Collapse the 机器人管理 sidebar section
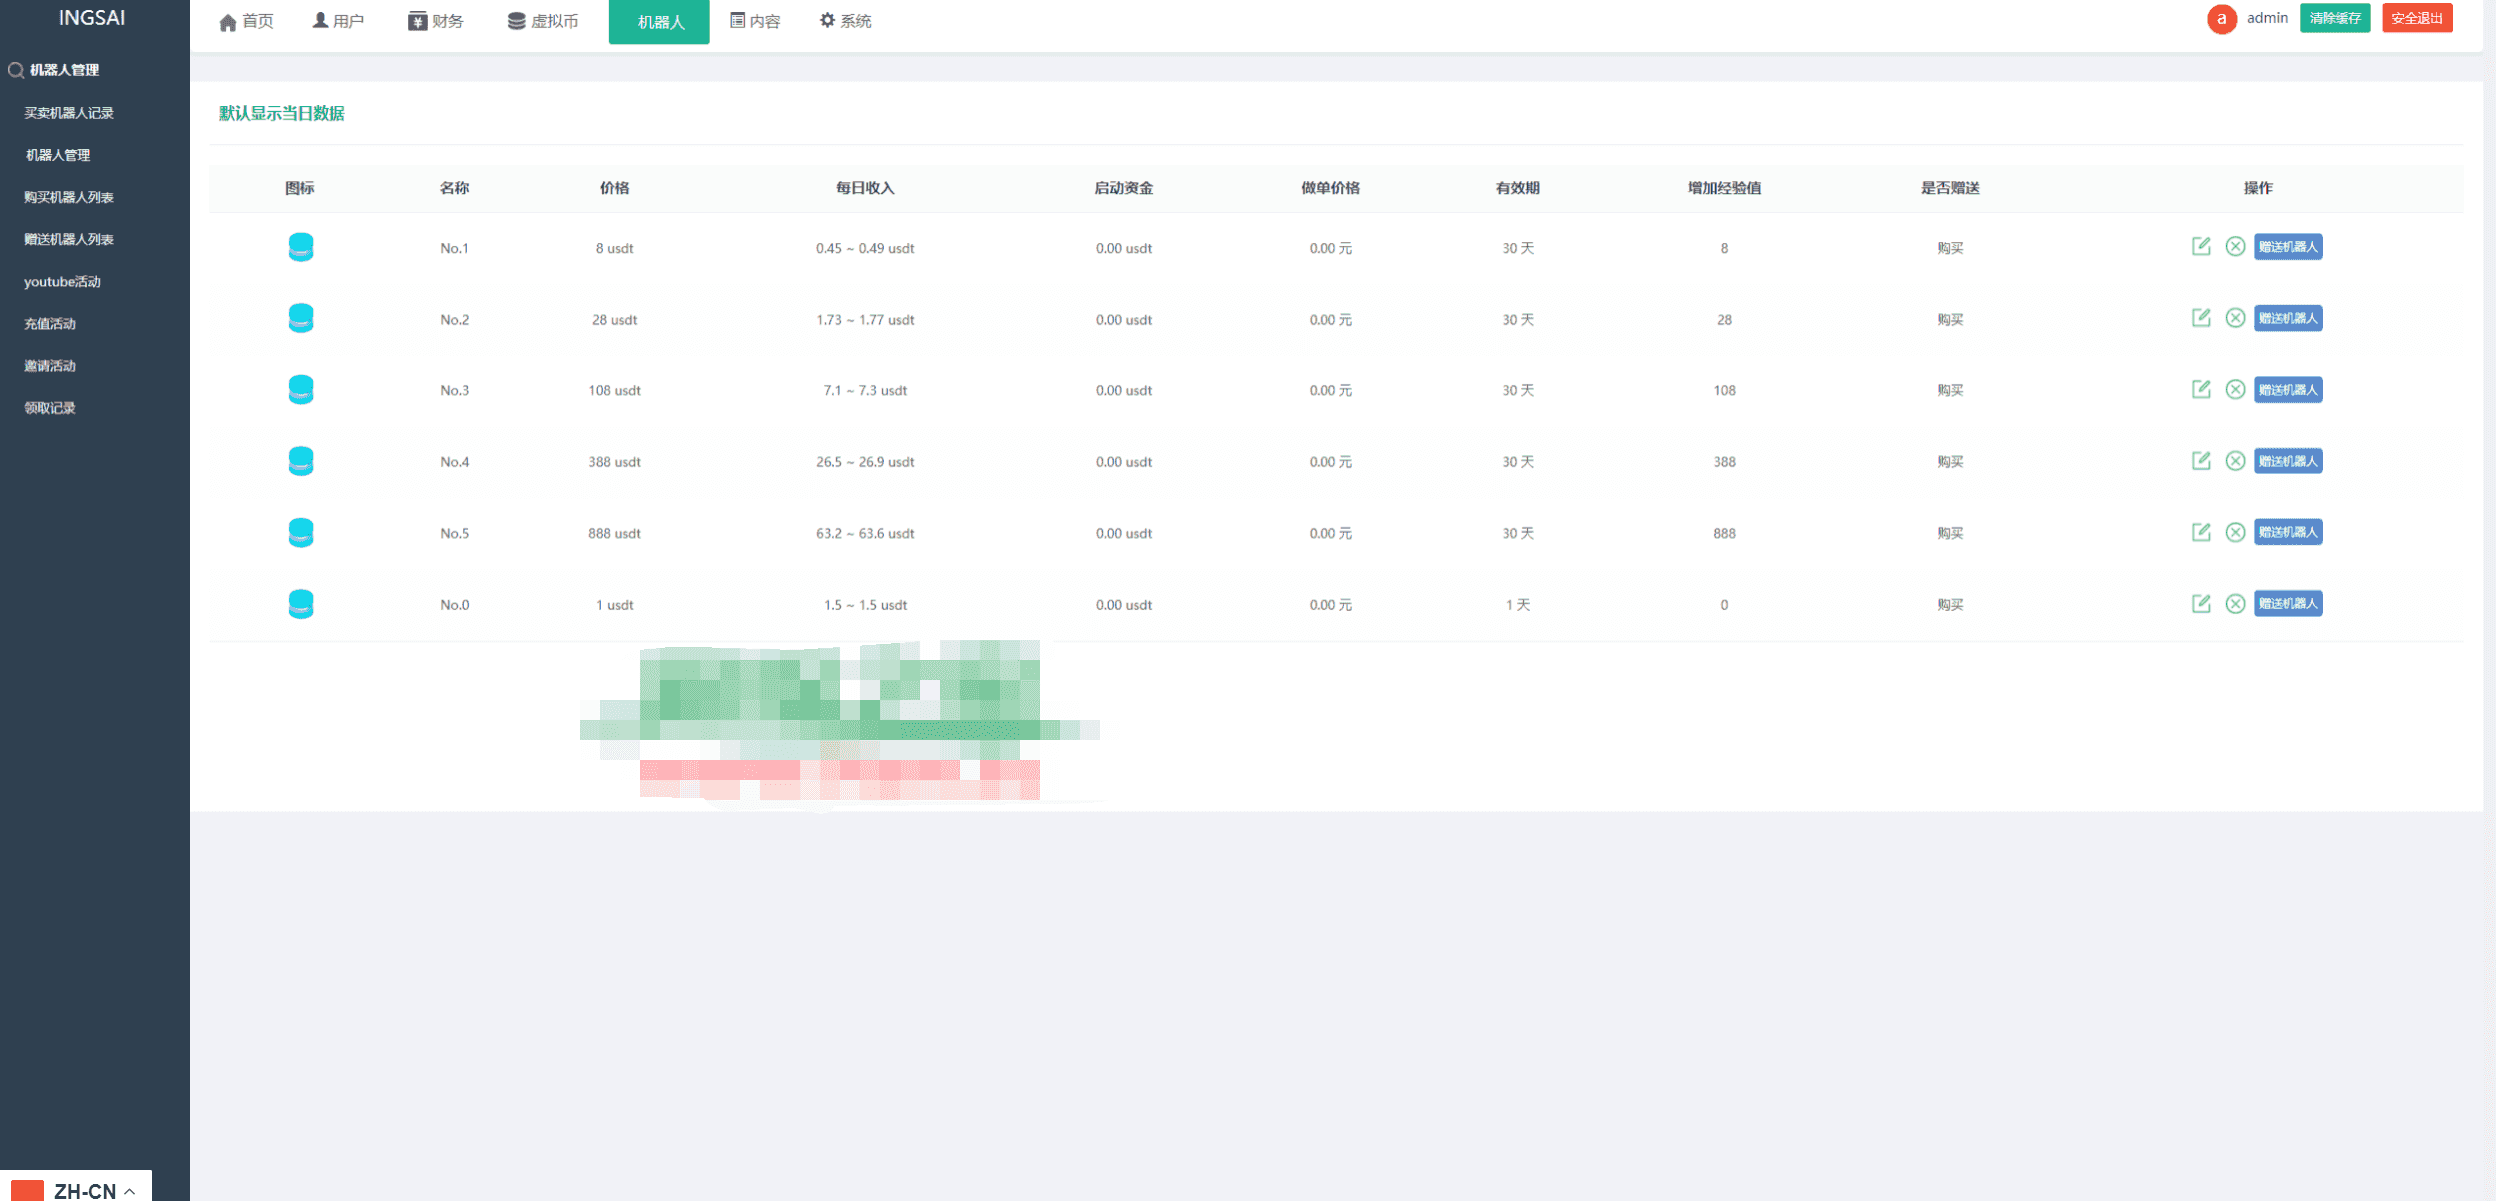The width and height of the screenshot is (2496, 1201). pyautogui.click(x=63, y=70)
